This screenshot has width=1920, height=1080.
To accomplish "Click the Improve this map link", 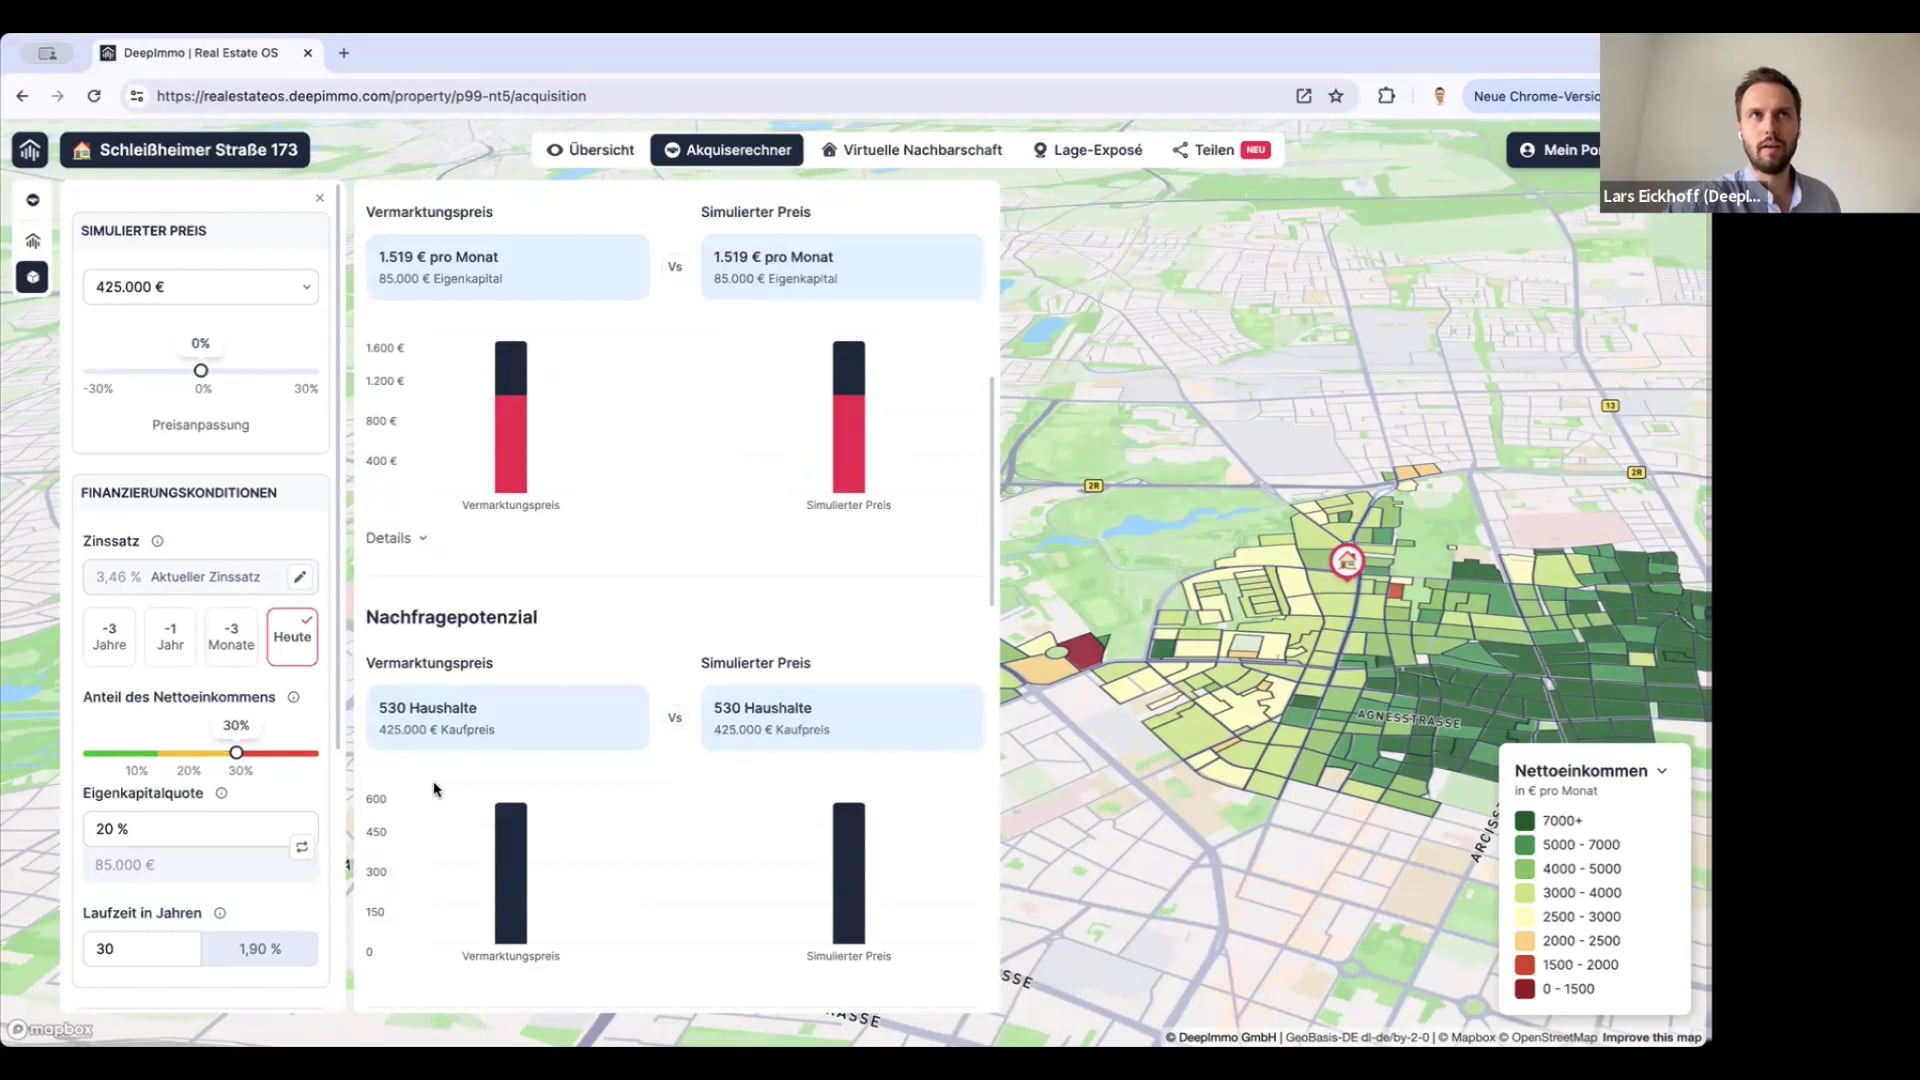I will 1651,1038.
